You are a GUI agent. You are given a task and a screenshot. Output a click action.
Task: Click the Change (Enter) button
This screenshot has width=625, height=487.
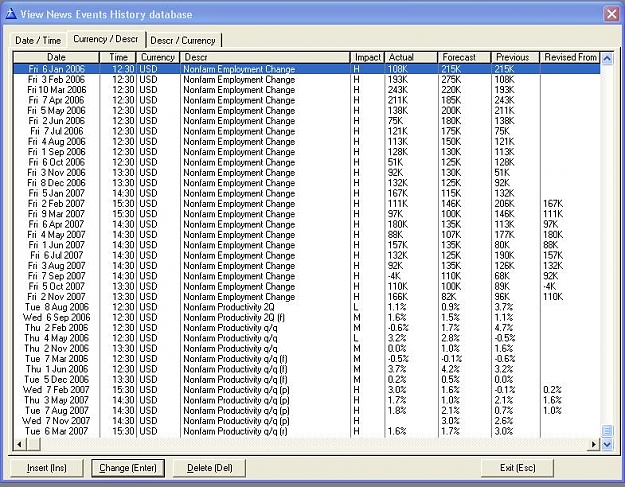(x=128, y=468)
